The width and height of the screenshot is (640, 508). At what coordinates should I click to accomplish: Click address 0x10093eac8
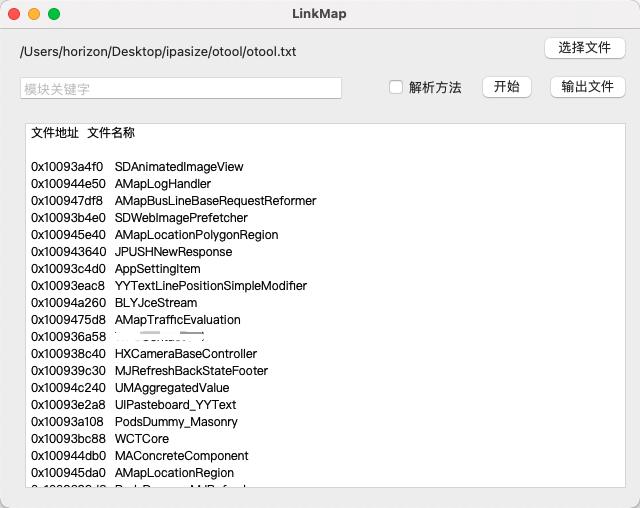point(68,286)
